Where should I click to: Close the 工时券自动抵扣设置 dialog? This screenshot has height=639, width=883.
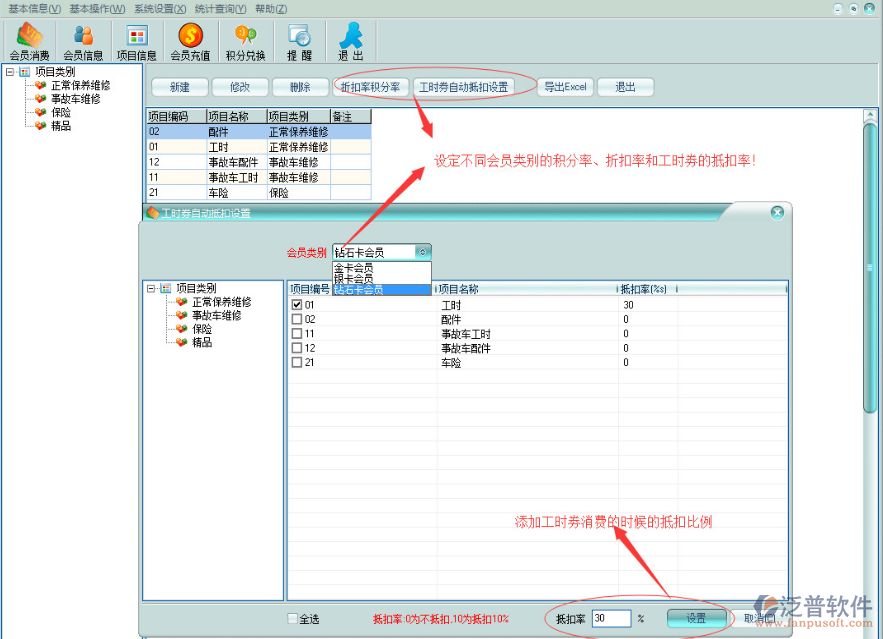pos(777,213)
